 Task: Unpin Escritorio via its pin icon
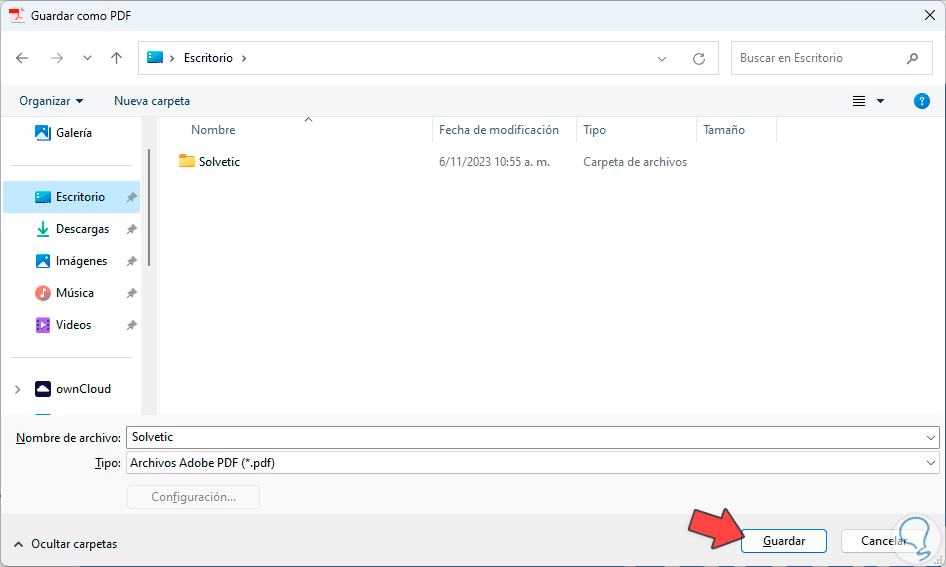131,197
